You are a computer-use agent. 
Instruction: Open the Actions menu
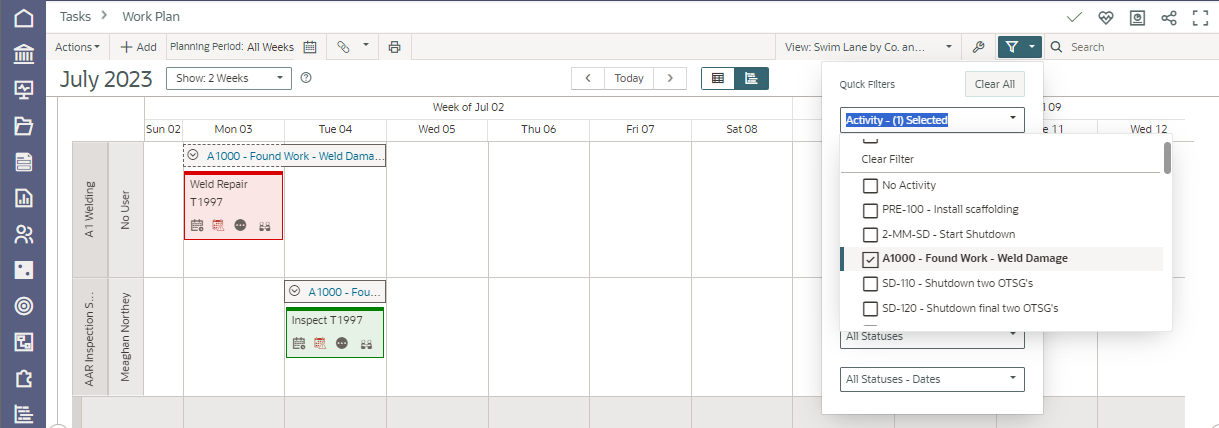point(77,47)
